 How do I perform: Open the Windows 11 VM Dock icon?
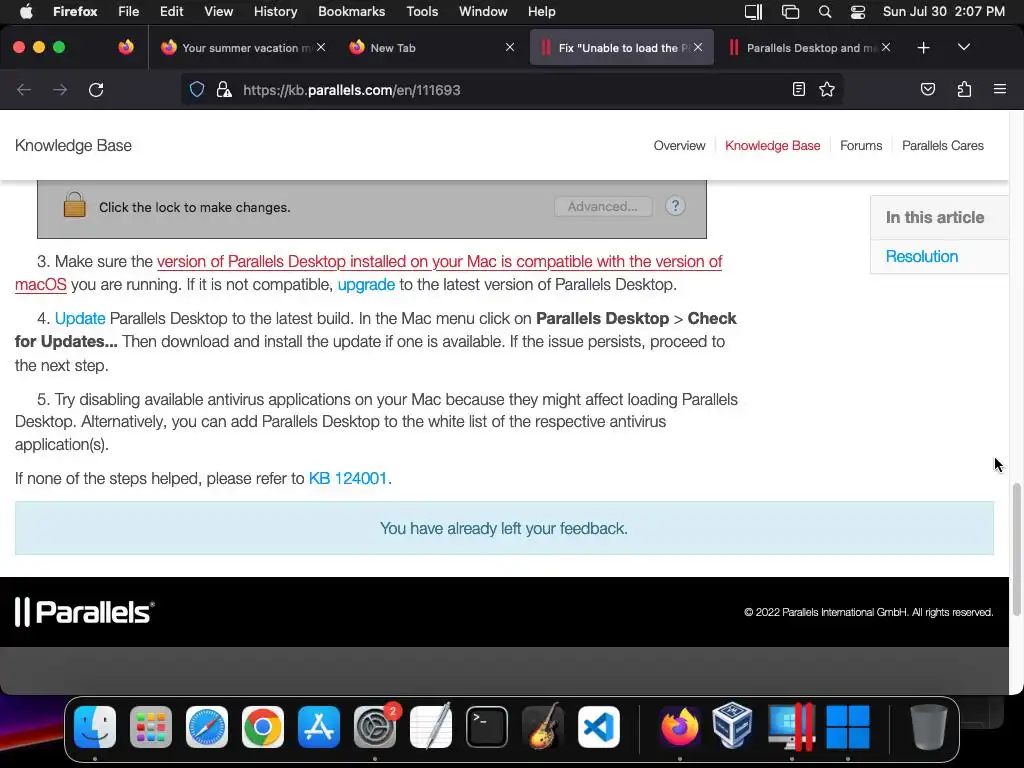(x=848, y=727)
